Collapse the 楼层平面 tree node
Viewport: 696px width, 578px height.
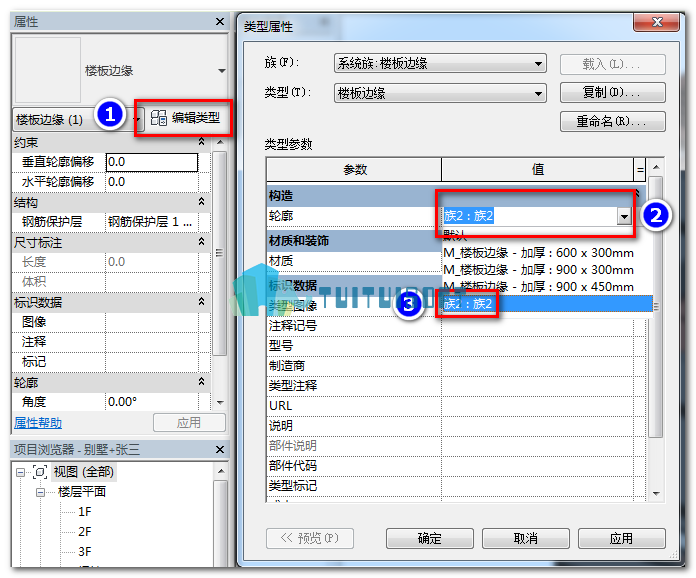tap(41, 492)
